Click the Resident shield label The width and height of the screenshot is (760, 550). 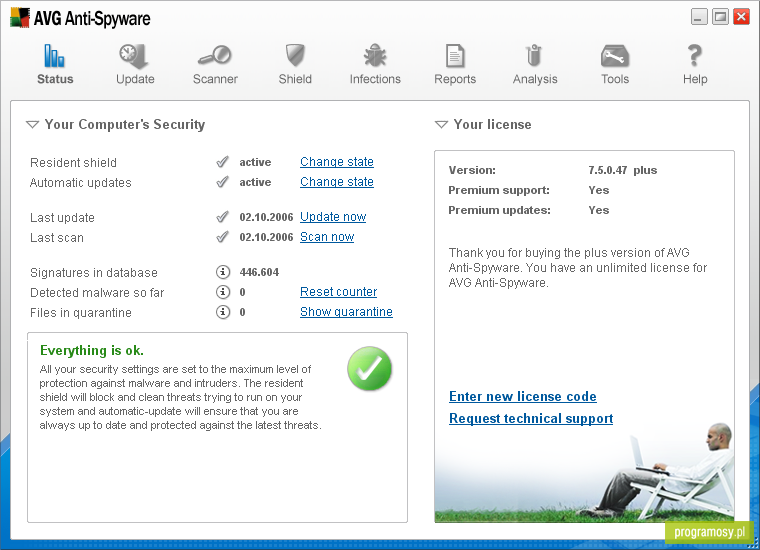point(73,162)
